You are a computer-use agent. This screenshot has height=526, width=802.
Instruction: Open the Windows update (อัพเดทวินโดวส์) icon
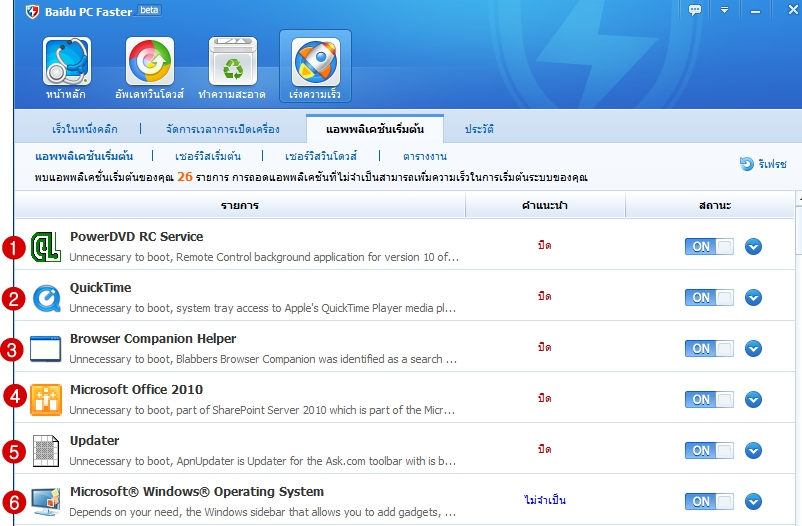(x=150, y=61)
